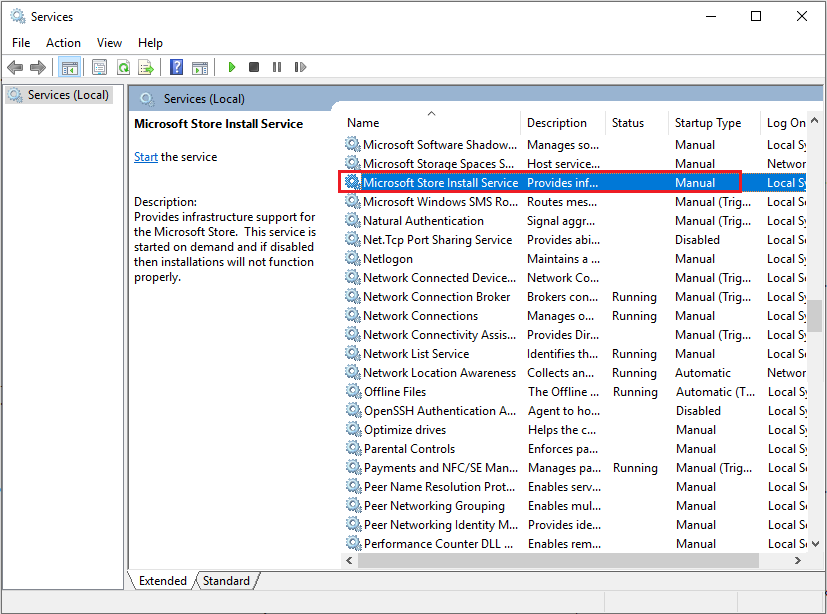Open the Help toolbar icon
827x614 pixels.
176,67
